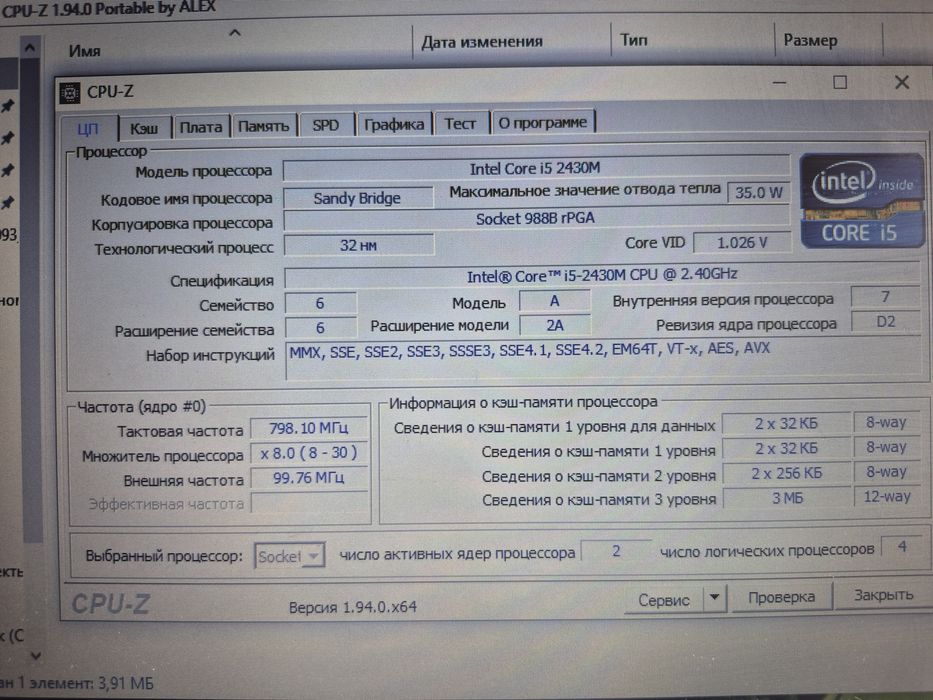Open the Плата tab

point(201,127)
